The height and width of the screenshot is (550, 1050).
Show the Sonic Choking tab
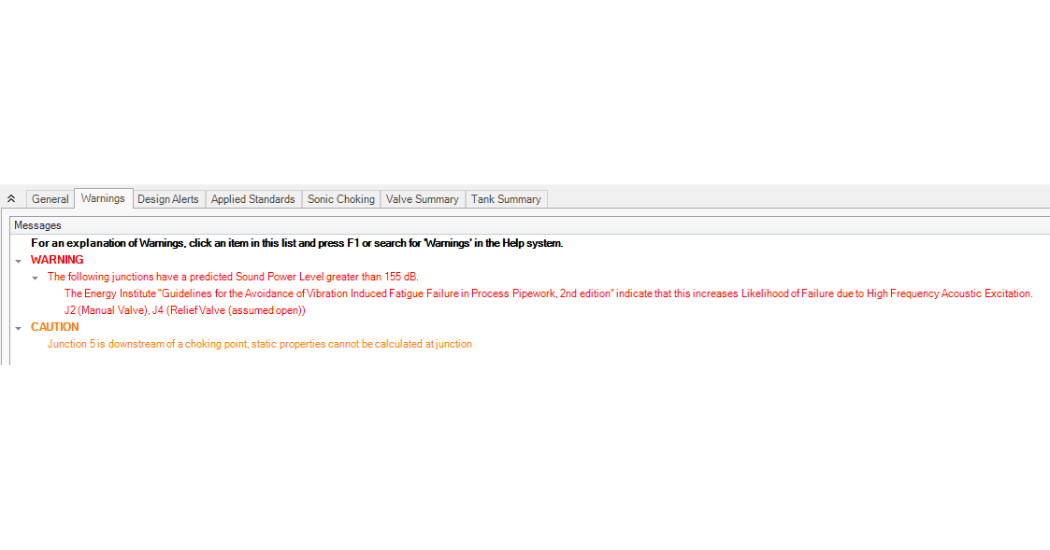341,199
